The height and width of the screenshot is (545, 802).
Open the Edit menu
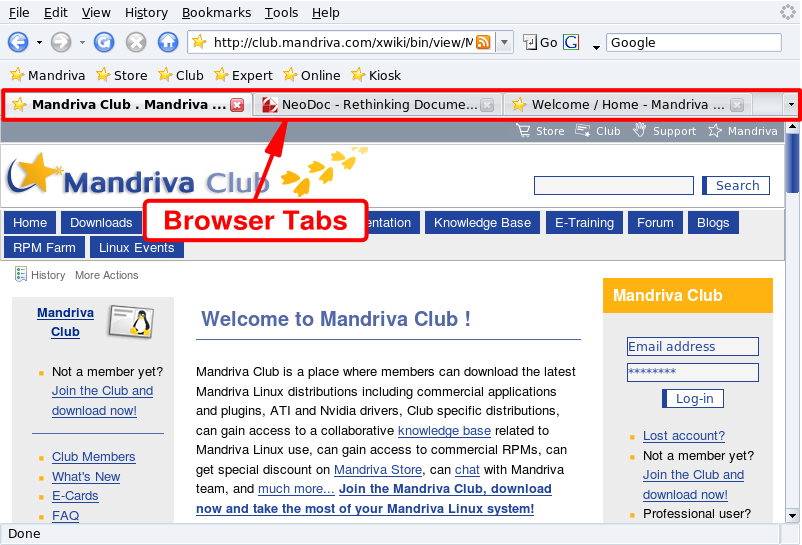point(55,13)
